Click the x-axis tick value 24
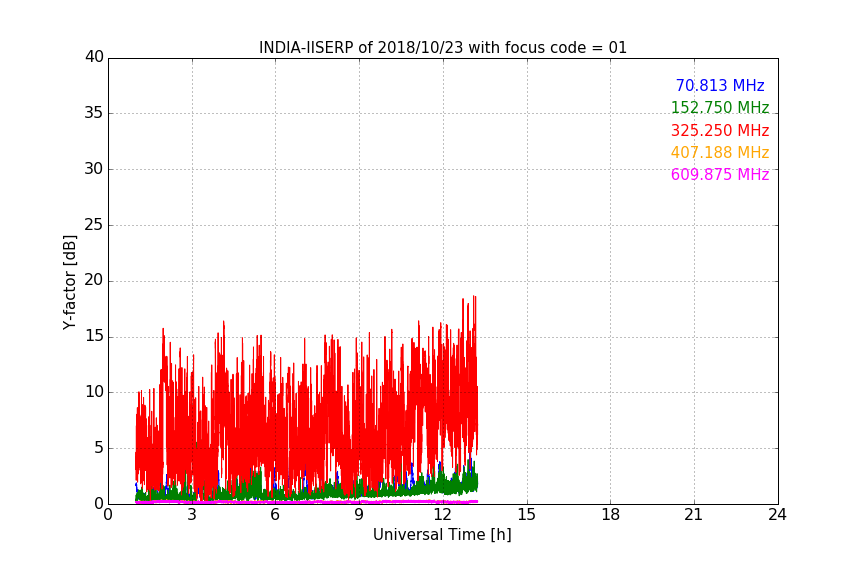Screen dimensions: 864x576 [777, 515]
